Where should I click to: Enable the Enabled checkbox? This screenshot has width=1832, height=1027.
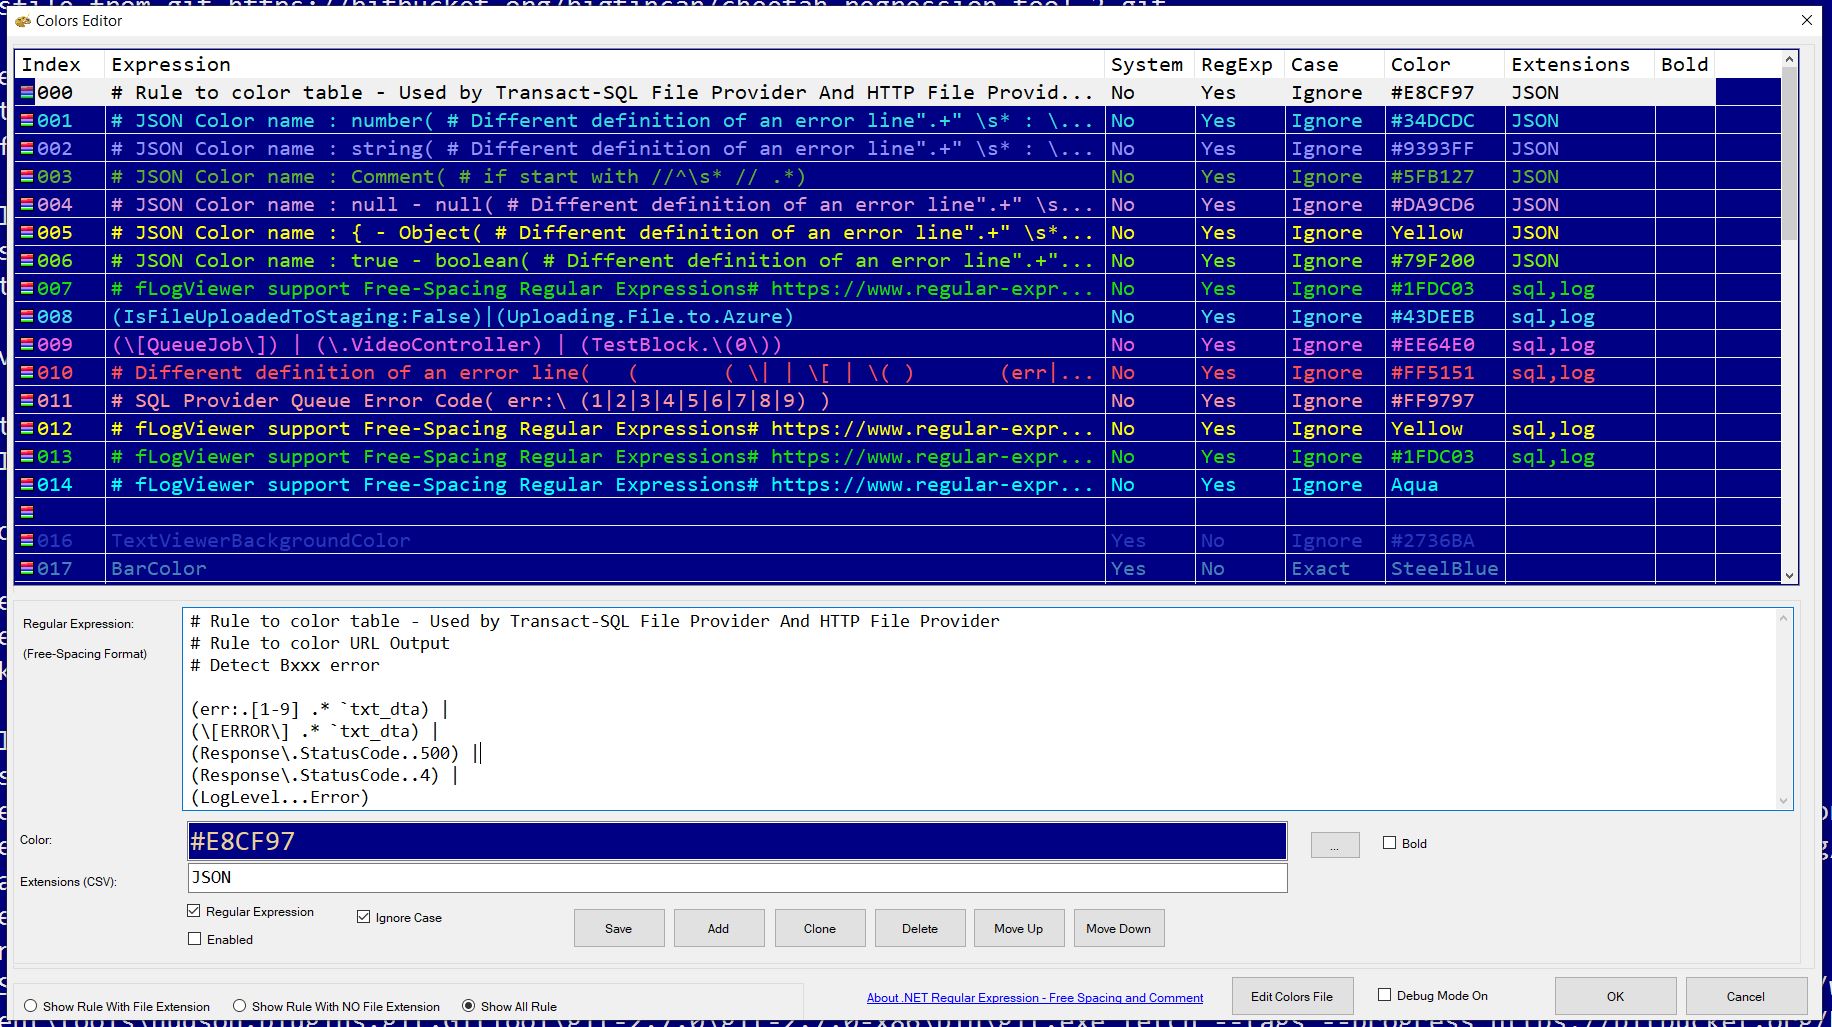(x=194, y=938)
